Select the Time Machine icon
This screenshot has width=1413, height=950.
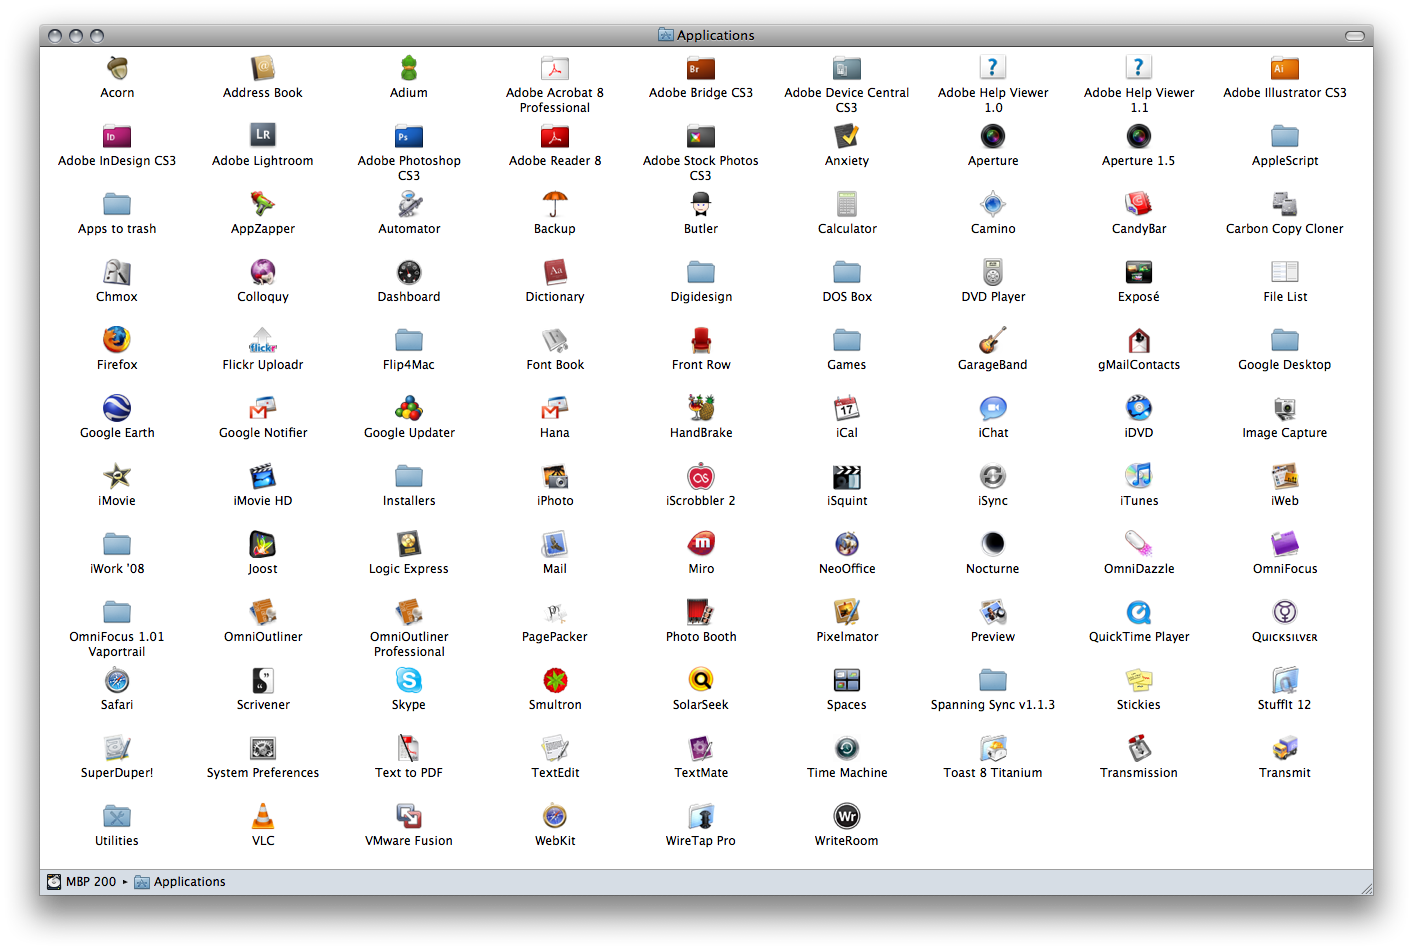click(847, 748)
